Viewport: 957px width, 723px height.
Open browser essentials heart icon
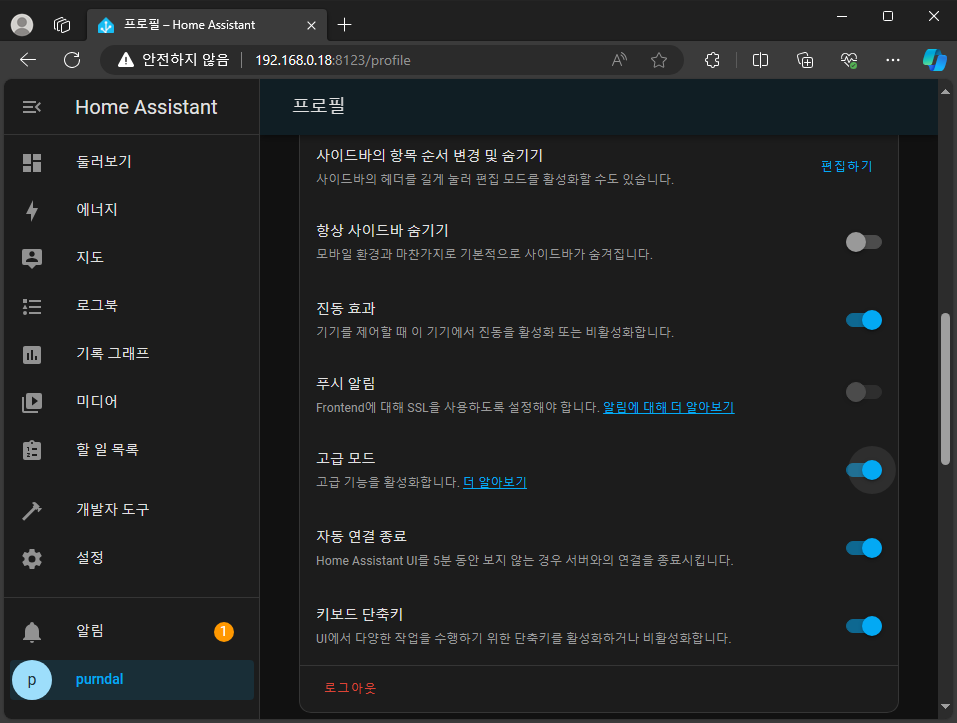pos(849,60)
